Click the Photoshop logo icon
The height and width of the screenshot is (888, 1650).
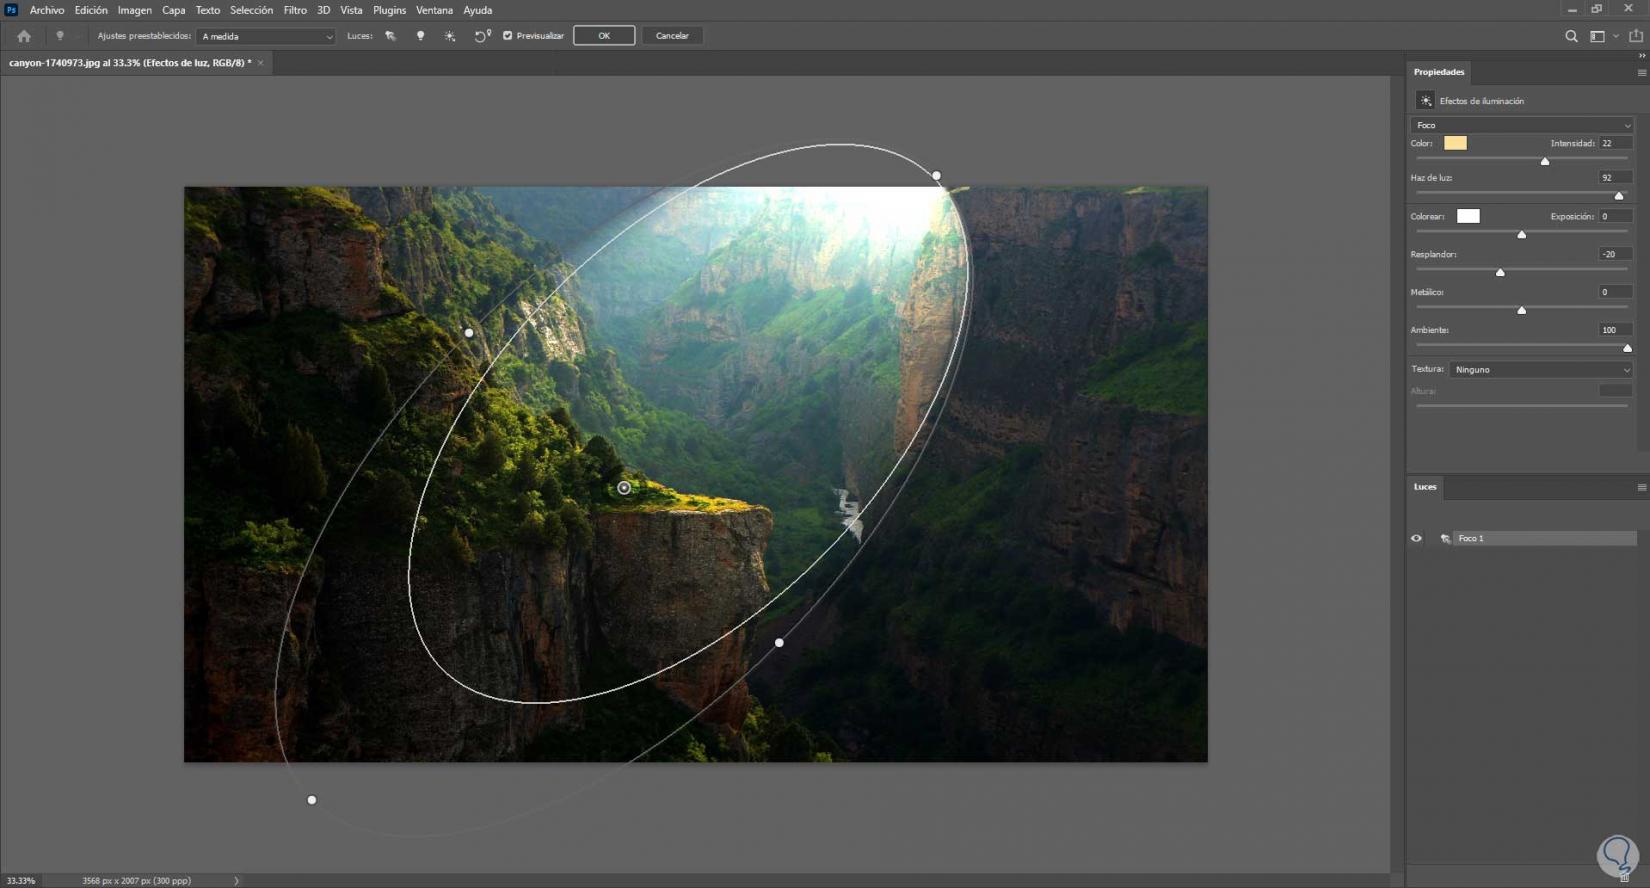coord(11,10)
